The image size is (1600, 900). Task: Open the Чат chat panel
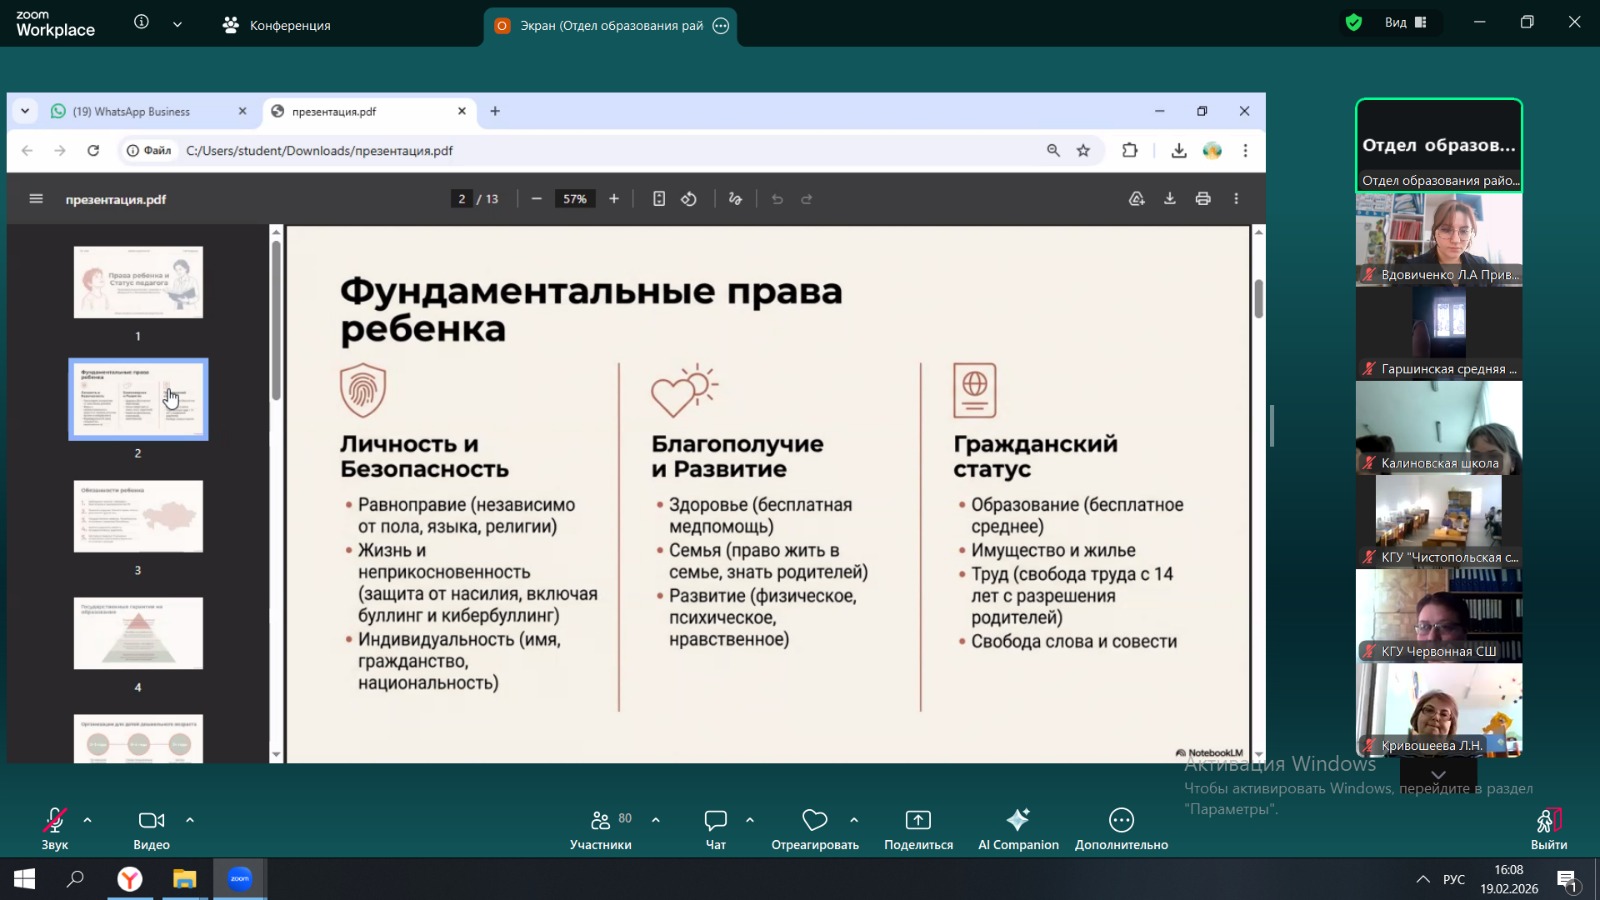[716, 828]
